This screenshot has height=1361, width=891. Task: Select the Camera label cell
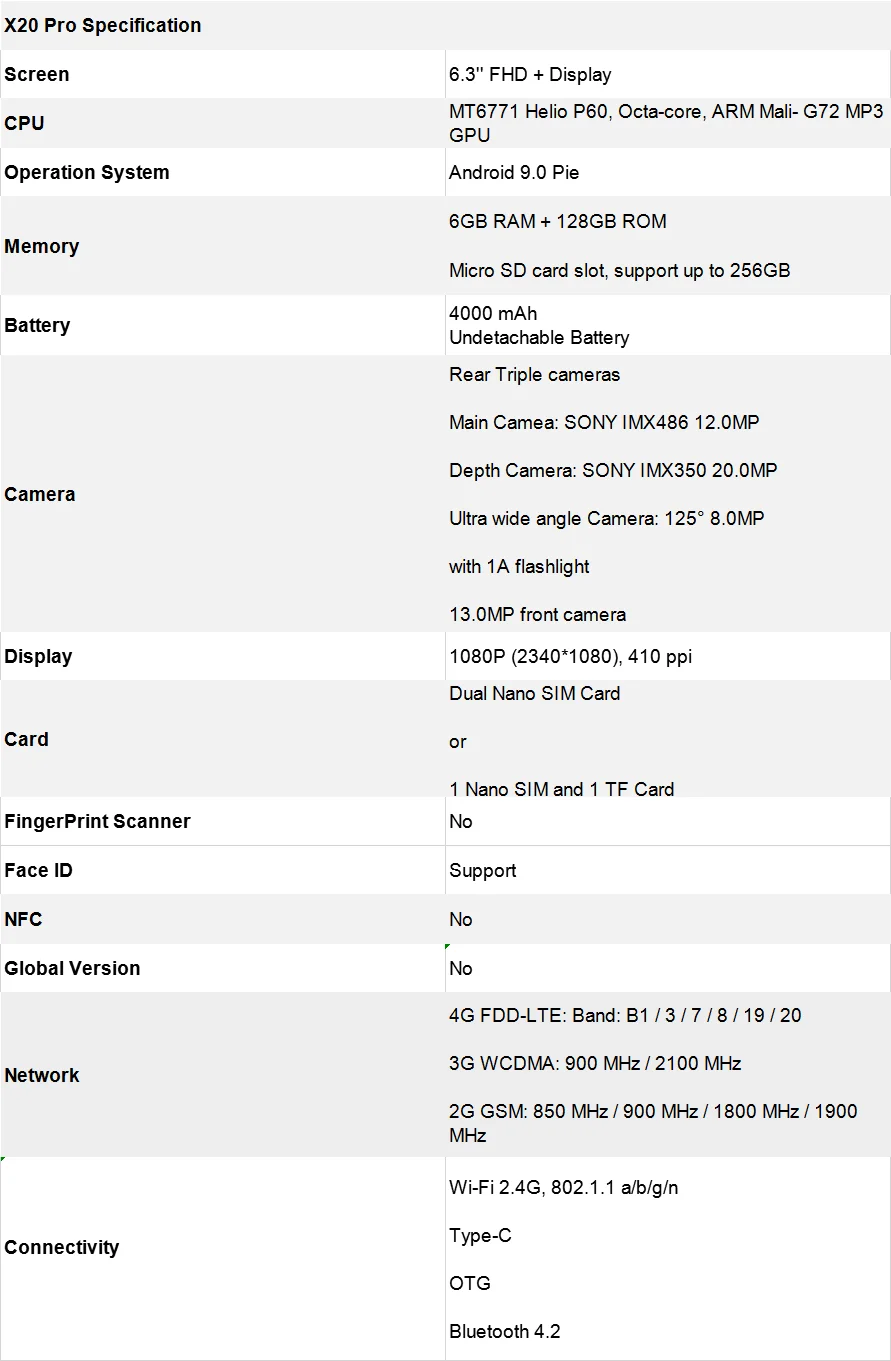click(x=39, y=494)
